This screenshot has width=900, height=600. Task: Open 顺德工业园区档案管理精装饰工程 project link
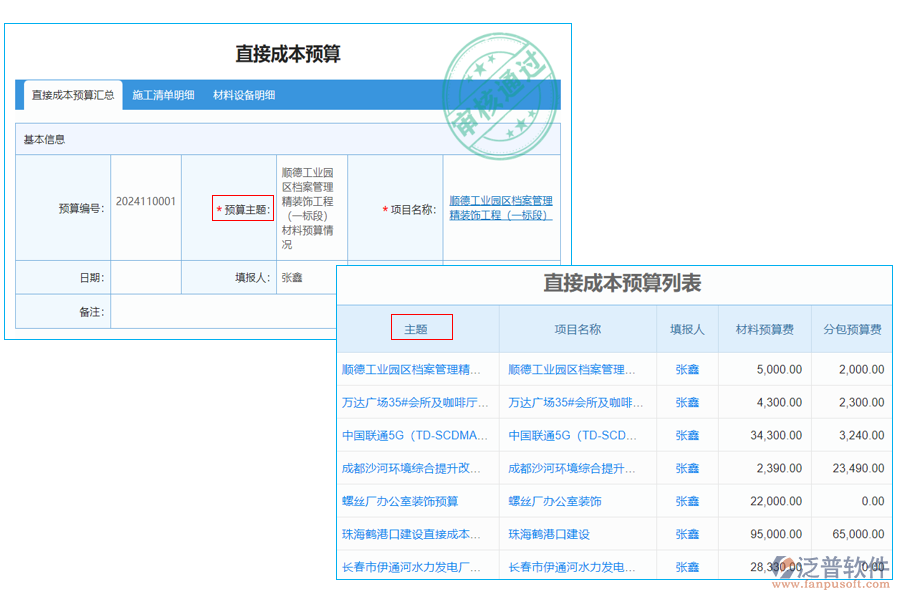[503, 208]
